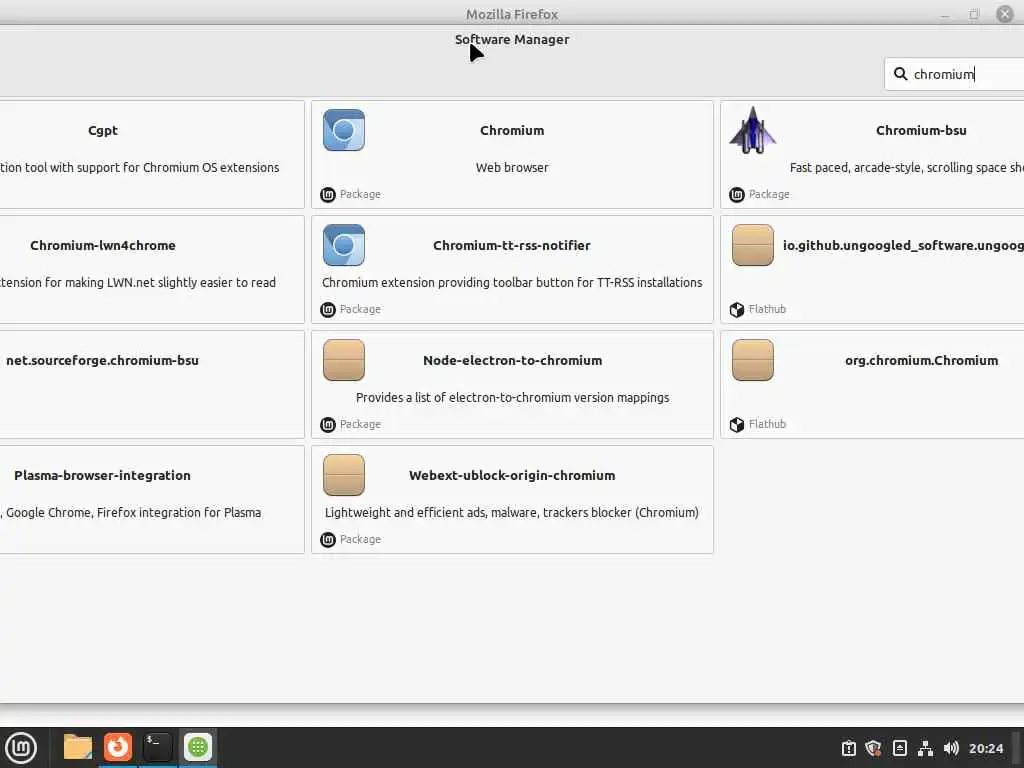Click the Chromium-tt-rss-notifier icon
The width and height of the screenshot is (1024, 768).
click(x=344, y=245)
